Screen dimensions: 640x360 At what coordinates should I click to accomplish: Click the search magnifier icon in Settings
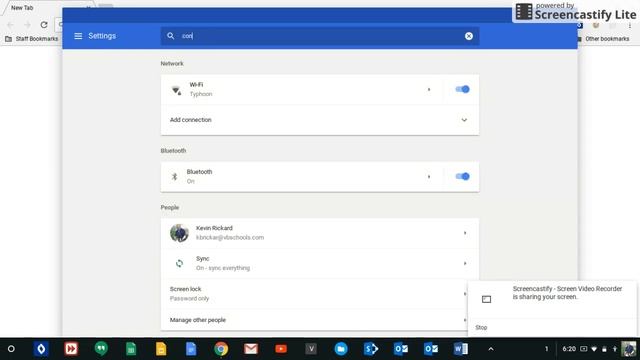(171, 36)
